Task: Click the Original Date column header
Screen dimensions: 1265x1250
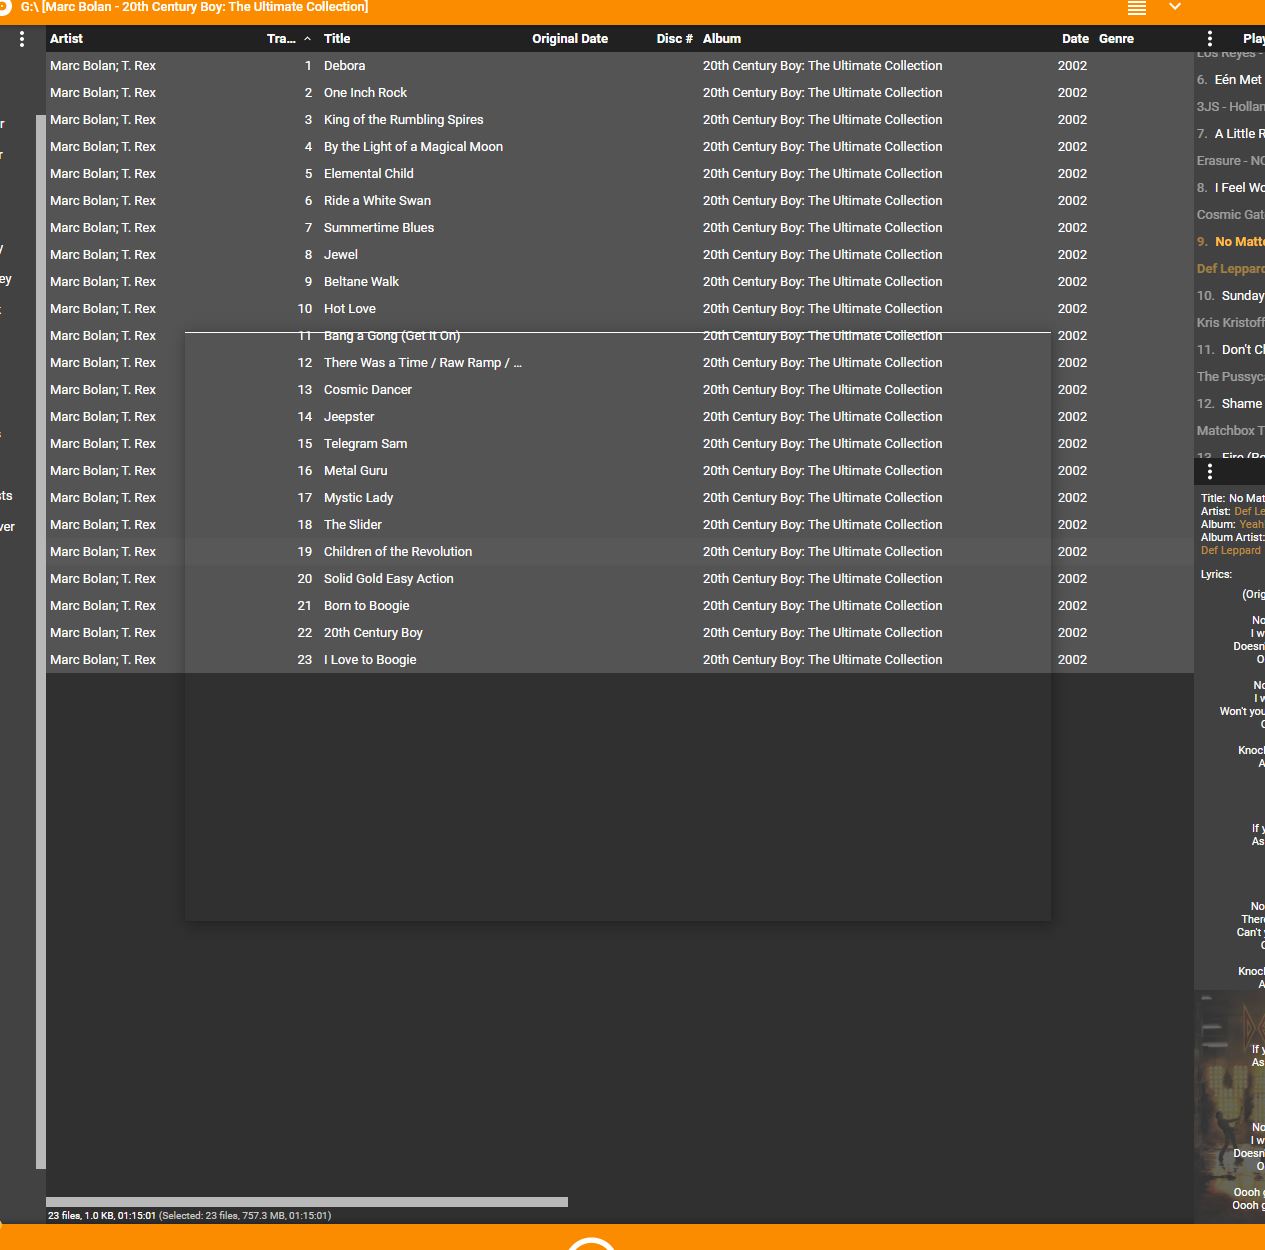Action: (x=570, y=39)
